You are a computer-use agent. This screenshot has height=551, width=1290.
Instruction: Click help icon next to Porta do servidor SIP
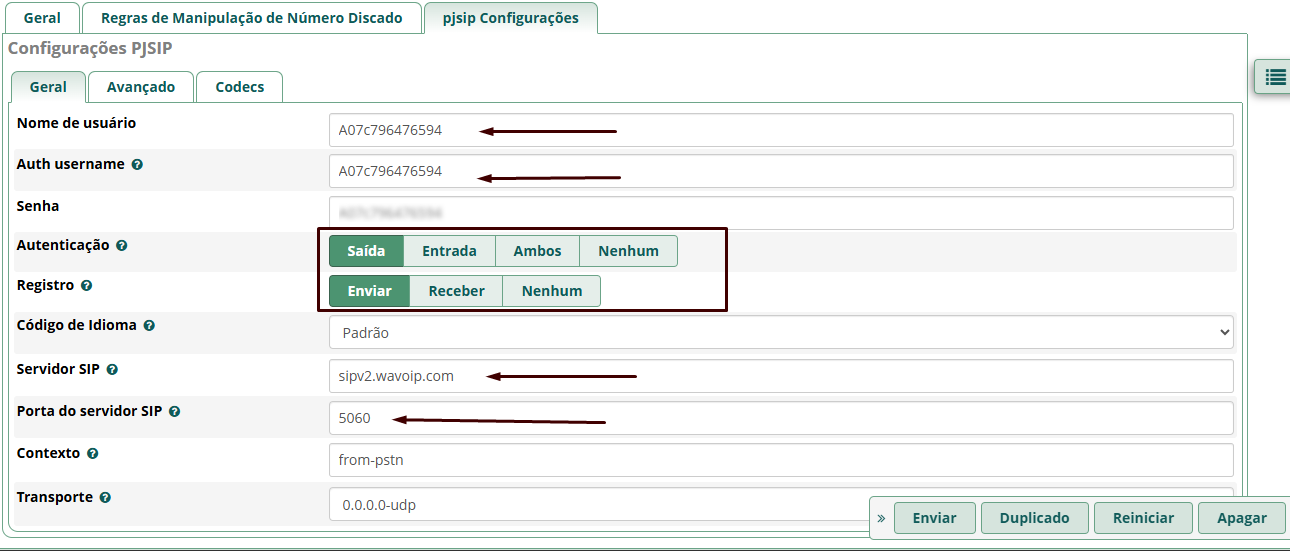174,411
